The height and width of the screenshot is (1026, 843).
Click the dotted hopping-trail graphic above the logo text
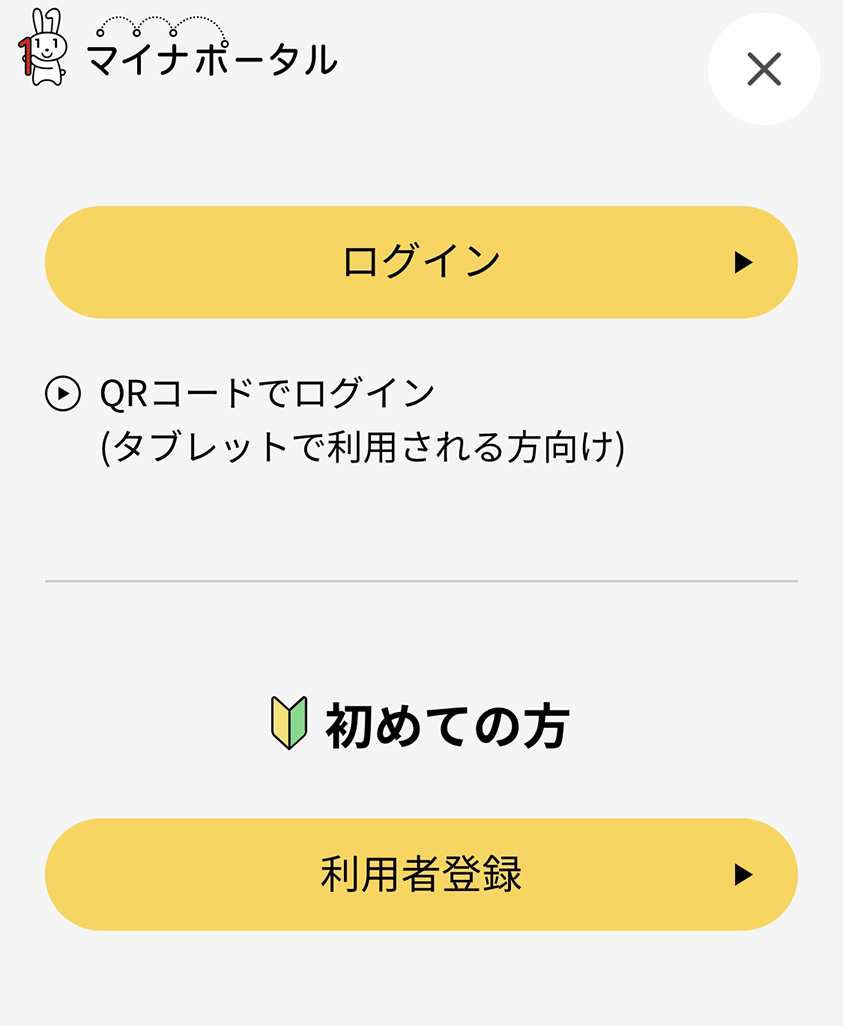(162, 27)
